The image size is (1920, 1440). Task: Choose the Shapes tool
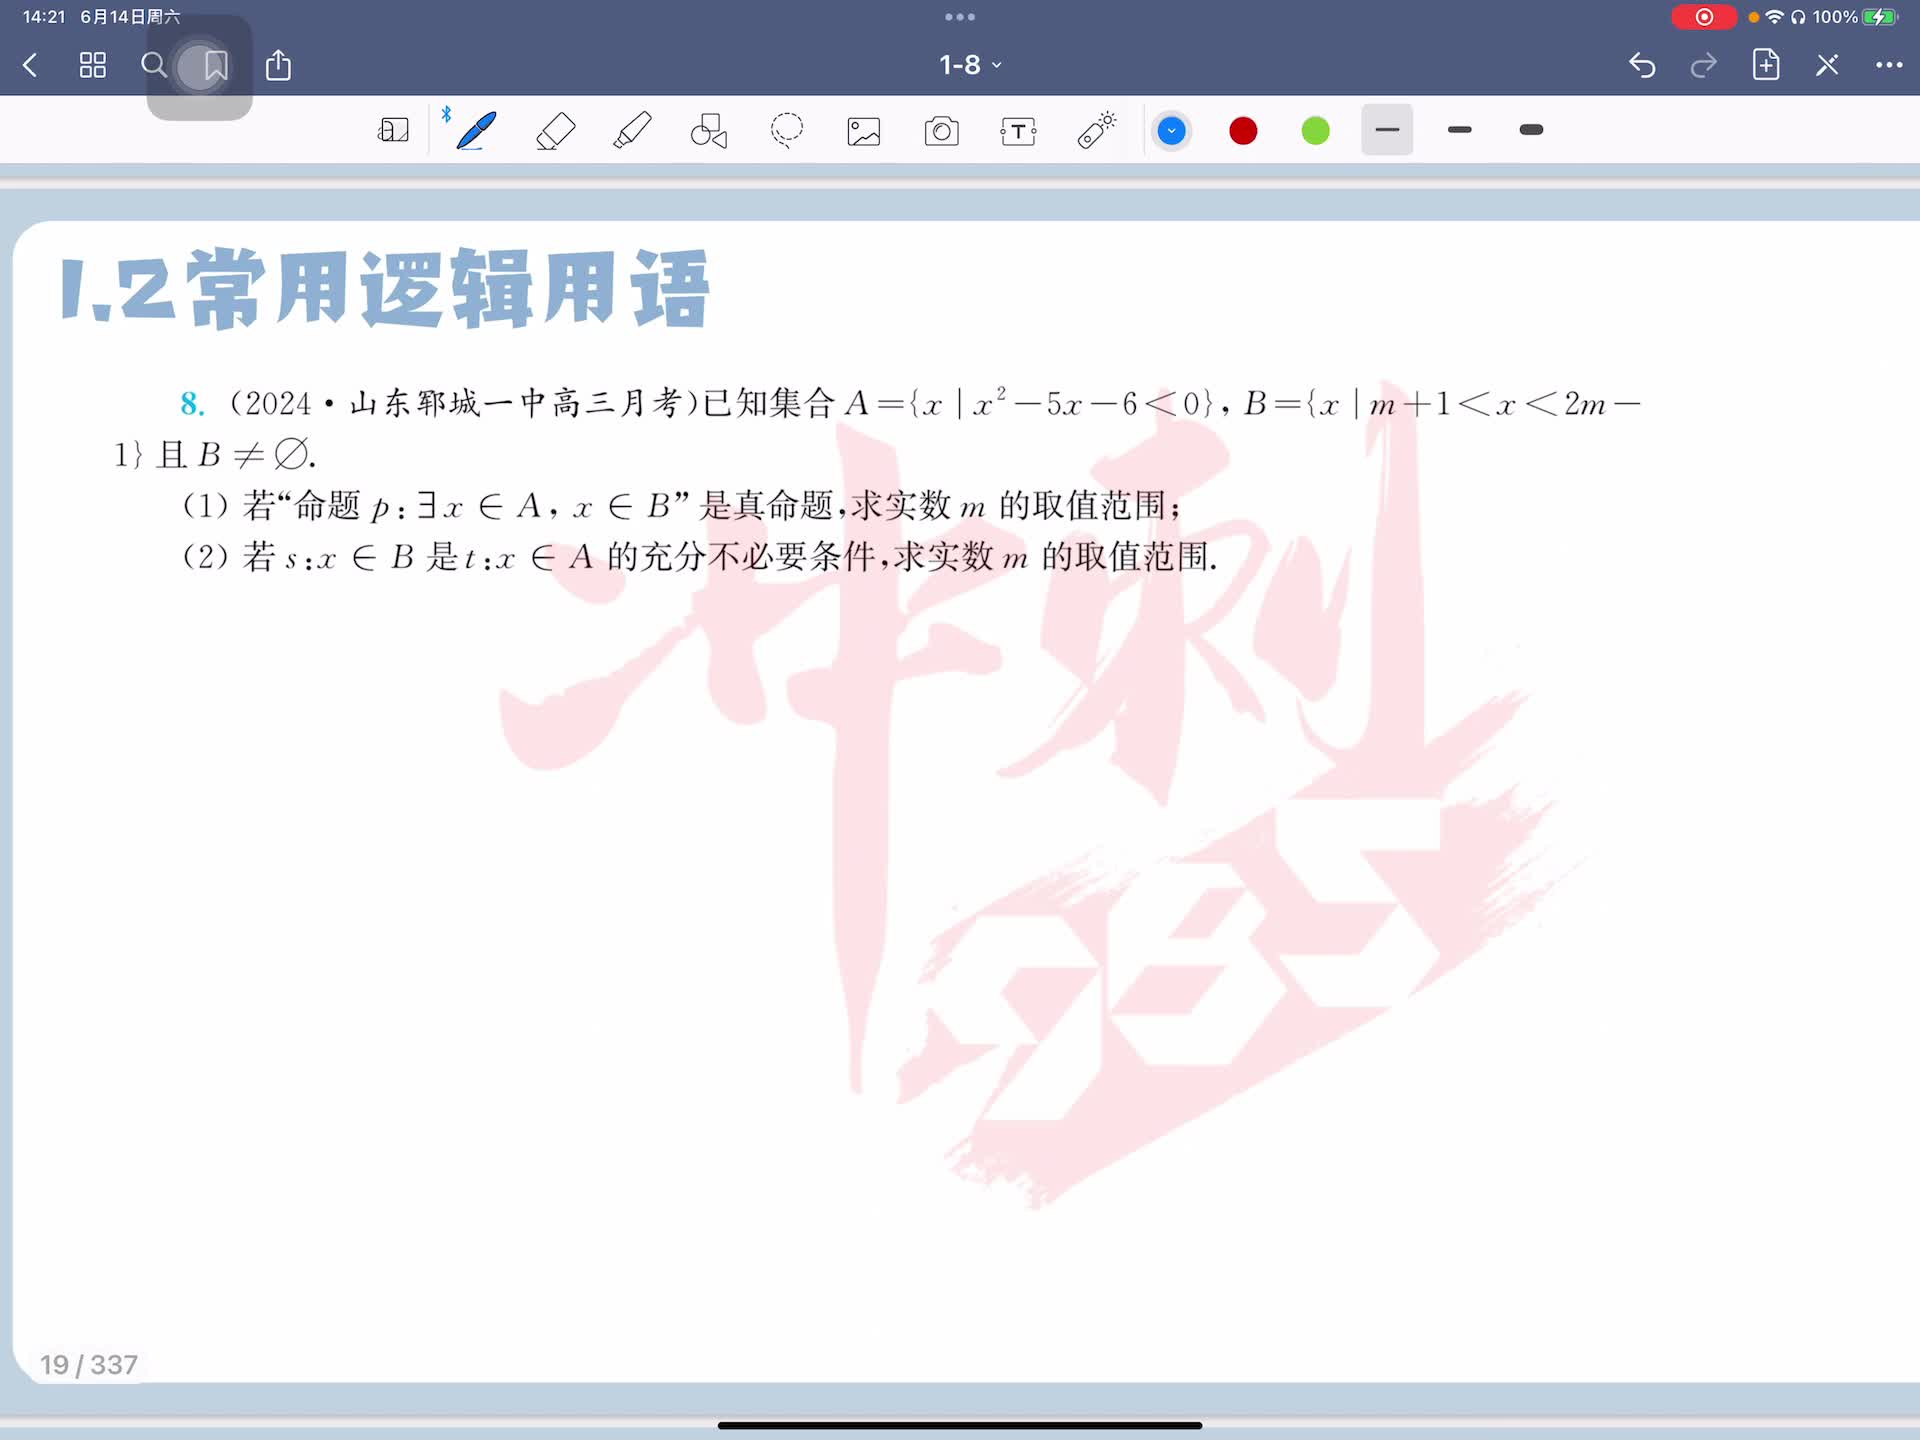709,130
